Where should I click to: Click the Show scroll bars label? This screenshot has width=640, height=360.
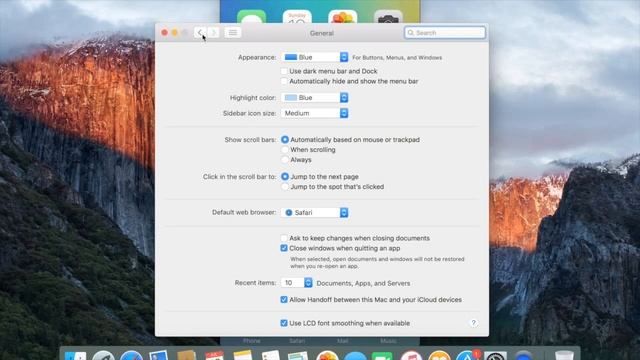pyautogui.click(x=250, y=140)
